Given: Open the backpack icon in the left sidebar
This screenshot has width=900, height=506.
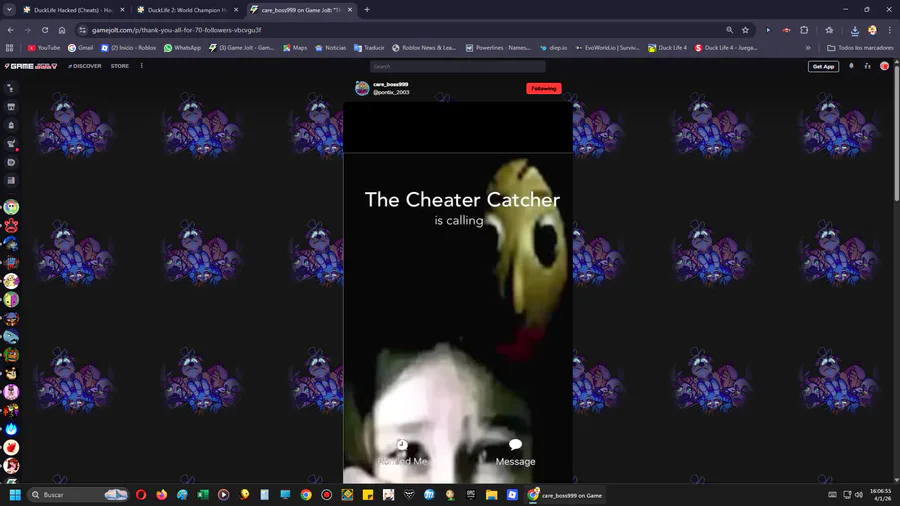Looking at the screenshot, I should pyautogui.click(x=11, y=125).
